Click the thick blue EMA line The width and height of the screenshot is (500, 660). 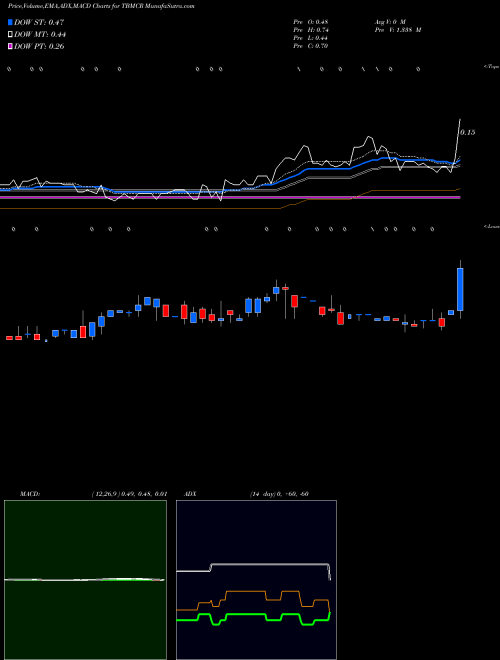[328, 168]
